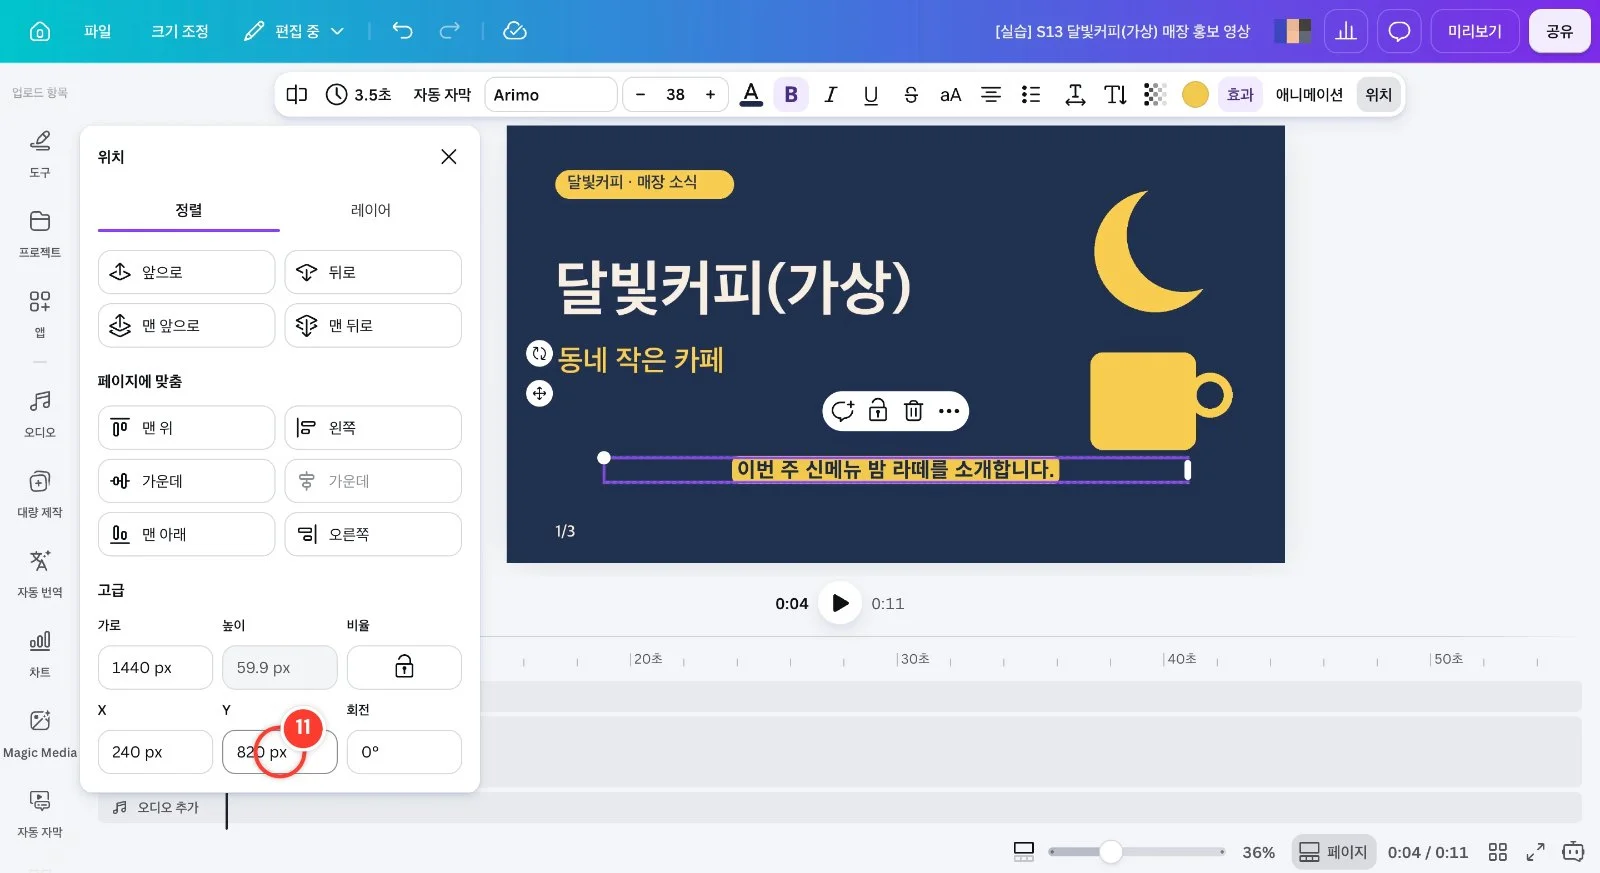The height and width of the screenshot is (873, 1600).
Task: Play the video preview
Action: click(840, 603)
